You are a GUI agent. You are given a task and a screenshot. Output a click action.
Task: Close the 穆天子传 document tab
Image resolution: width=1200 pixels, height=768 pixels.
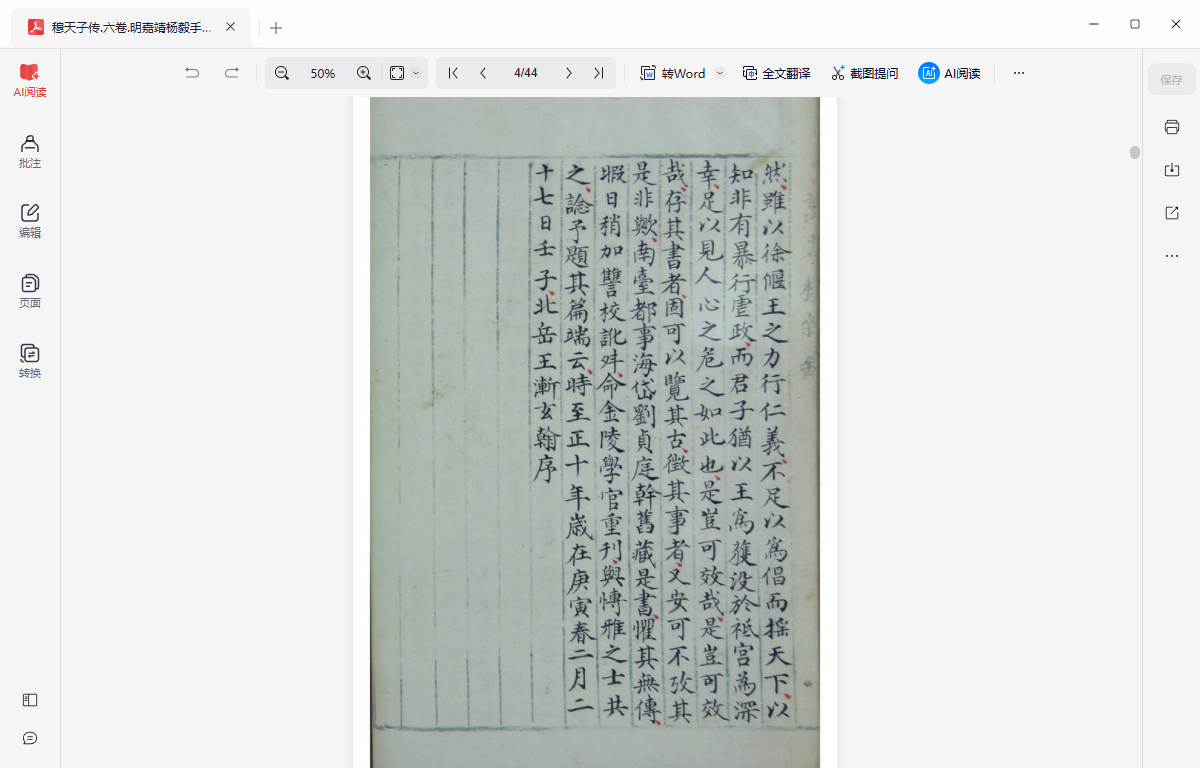230,27
